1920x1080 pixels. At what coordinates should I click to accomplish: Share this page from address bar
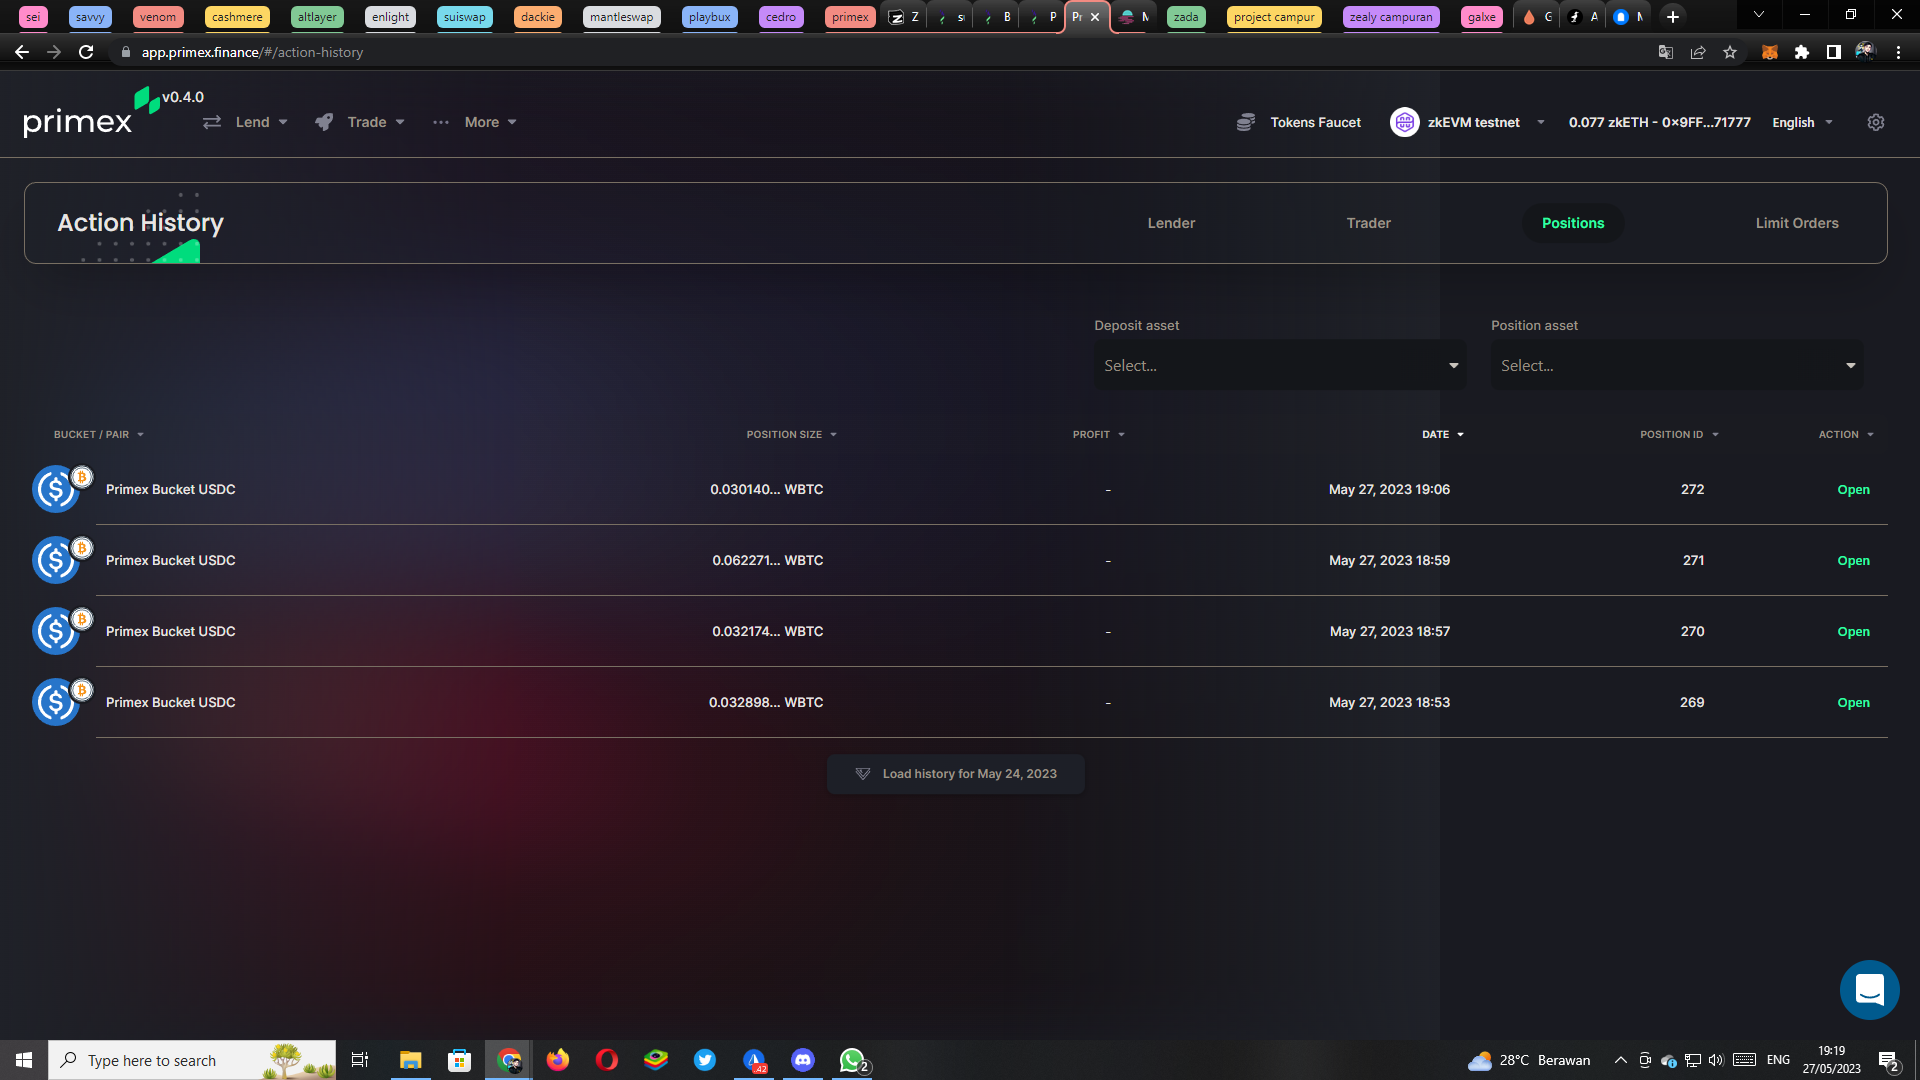1698,52
